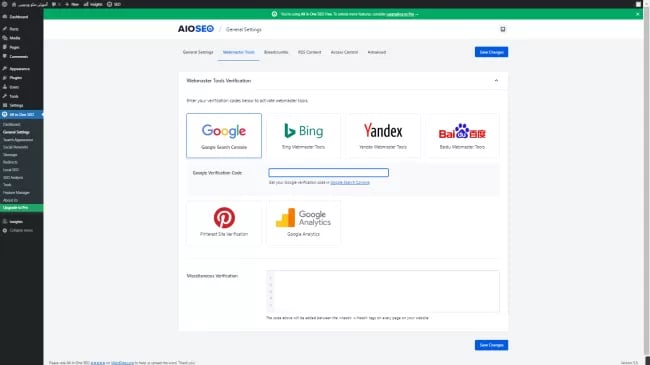This screenshot has height=365, width=650.
Task: Open Social Networks submenu item
Action: point(15,147)
